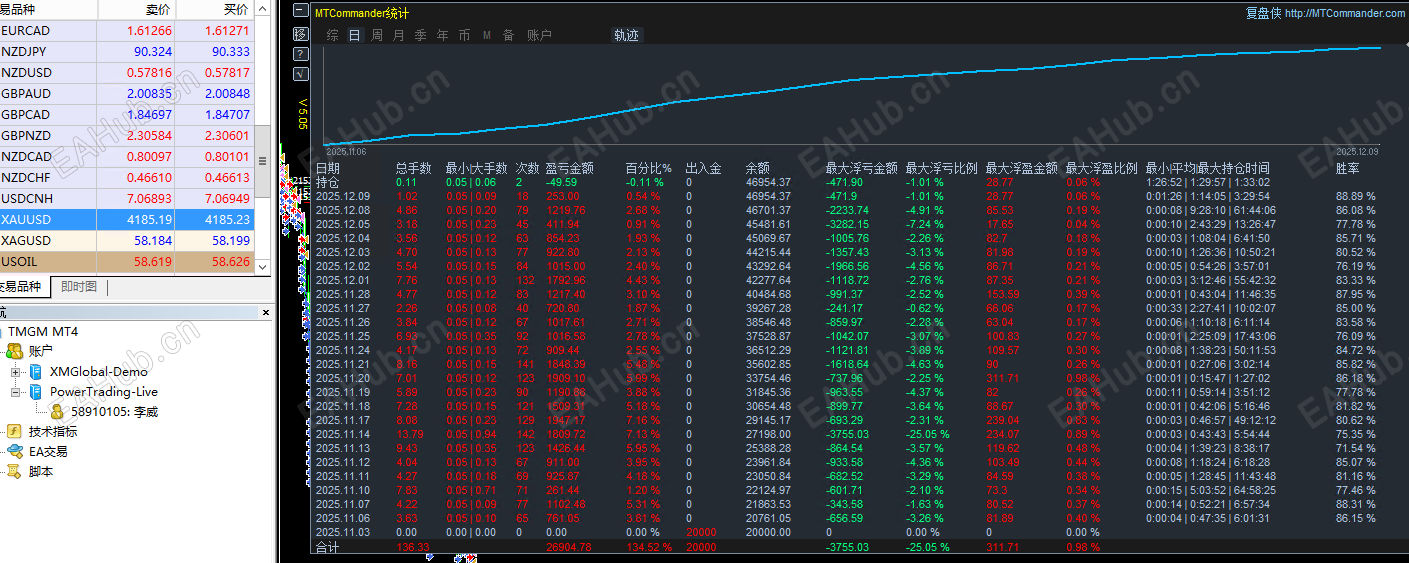Switch to the 即时图 tick chart tab
Screen dimensions: 1409x563
79,287
